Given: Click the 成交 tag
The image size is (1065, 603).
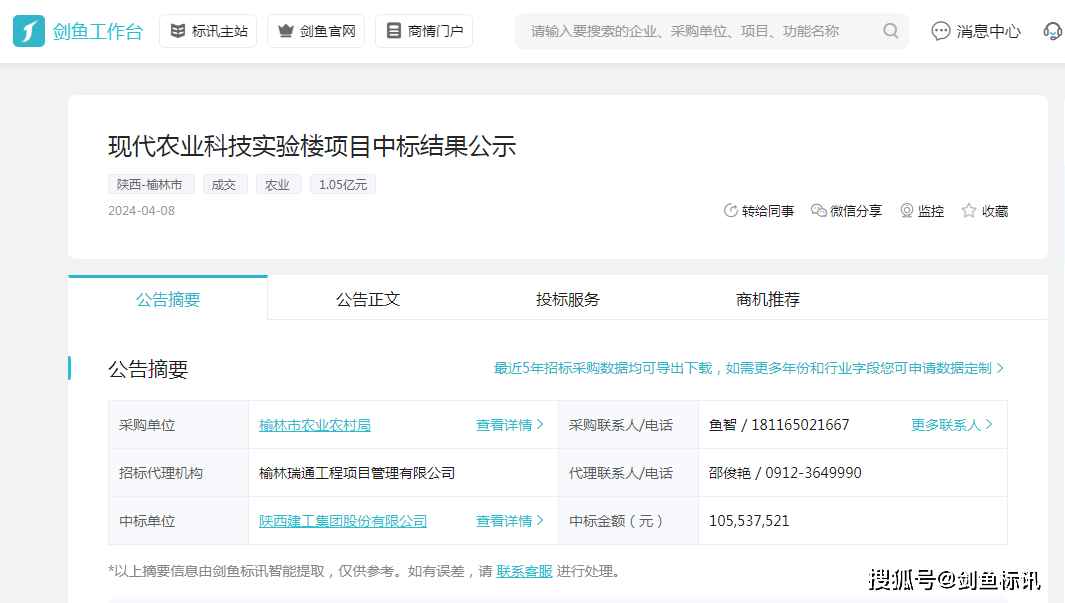Looking at the screenshot, I should click(225, 184).
